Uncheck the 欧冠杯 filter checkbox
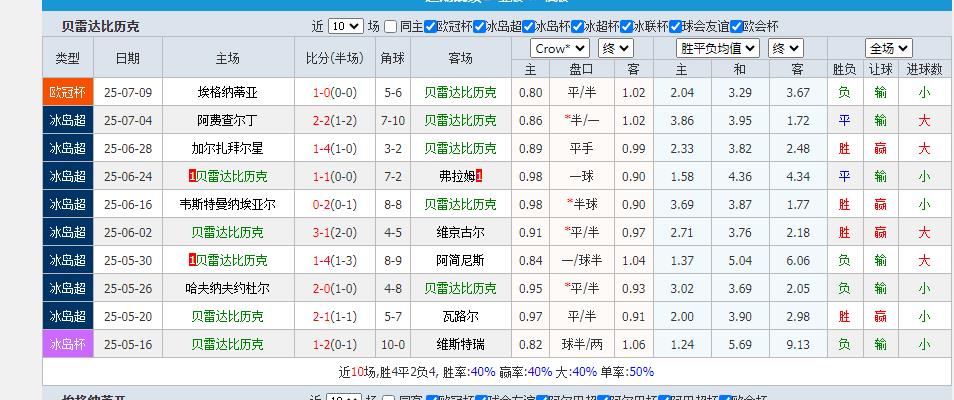The height and width of the screenshot is (400, 954). [x=431, y=27]
